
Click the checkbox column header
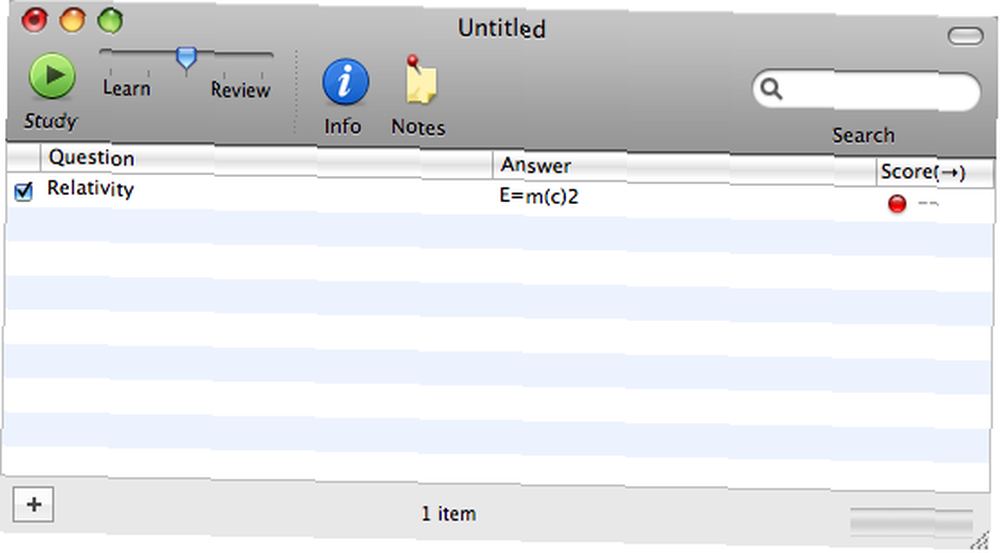tap(24, 156)
